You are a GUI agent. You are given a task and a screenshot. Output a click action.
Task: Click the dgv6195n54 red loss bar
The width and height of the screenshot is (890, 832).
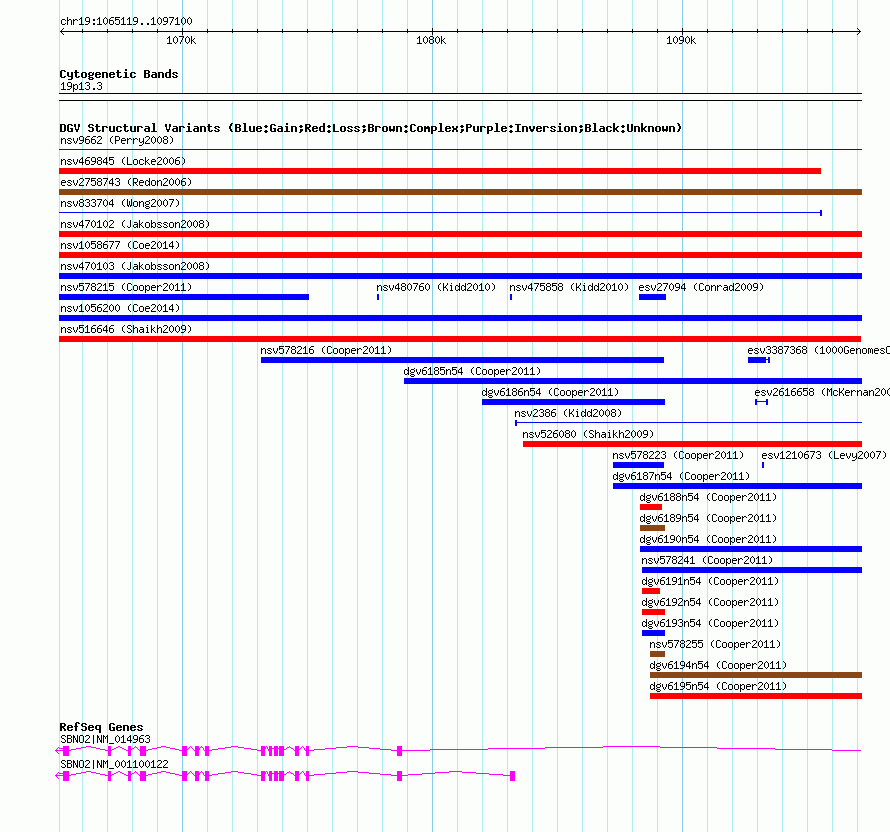(x=755, y=696)
